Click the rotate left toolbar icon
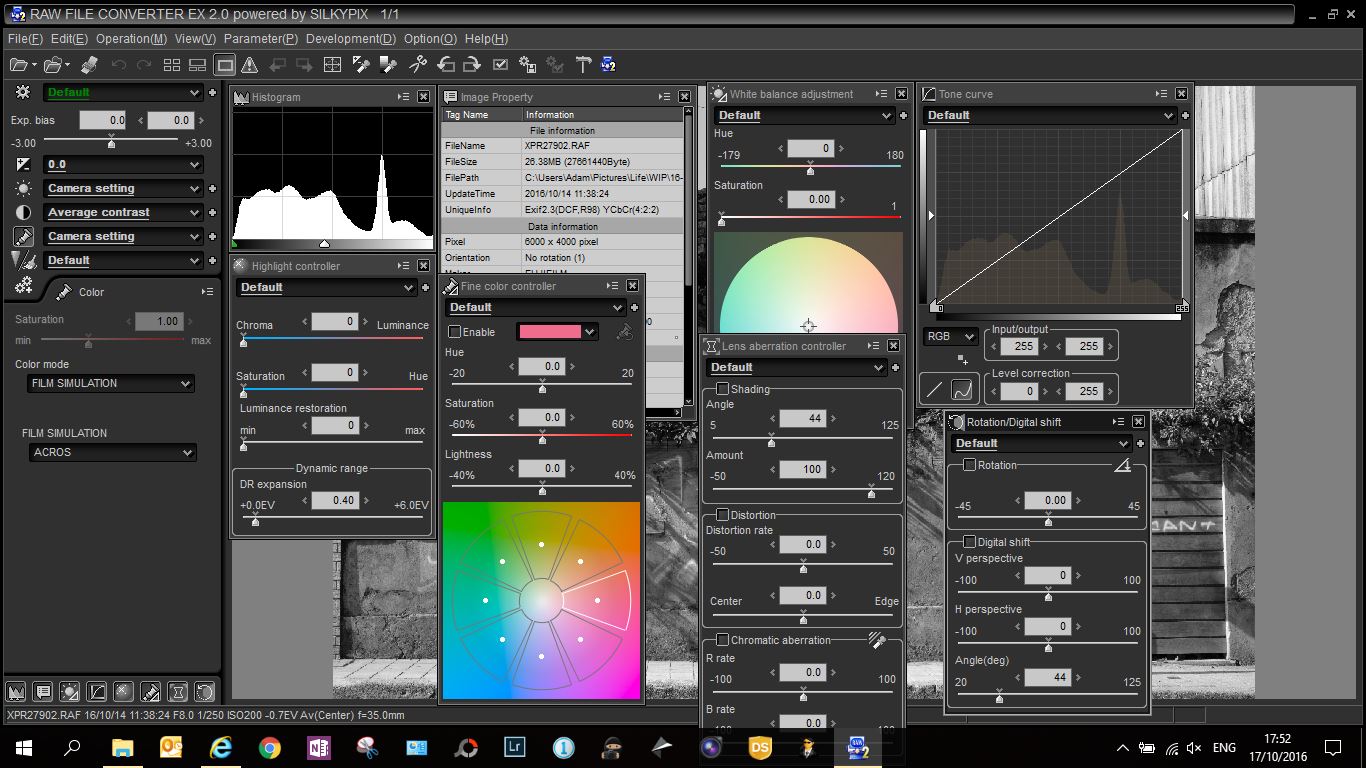The image size is (1366, 768). [x=445, y=65]
